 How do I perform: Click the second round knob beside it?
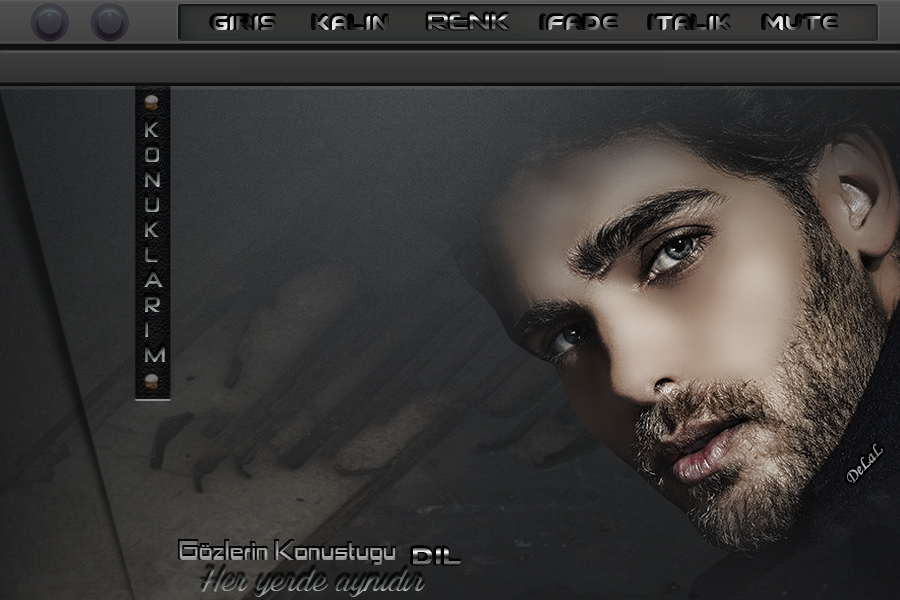109,22
